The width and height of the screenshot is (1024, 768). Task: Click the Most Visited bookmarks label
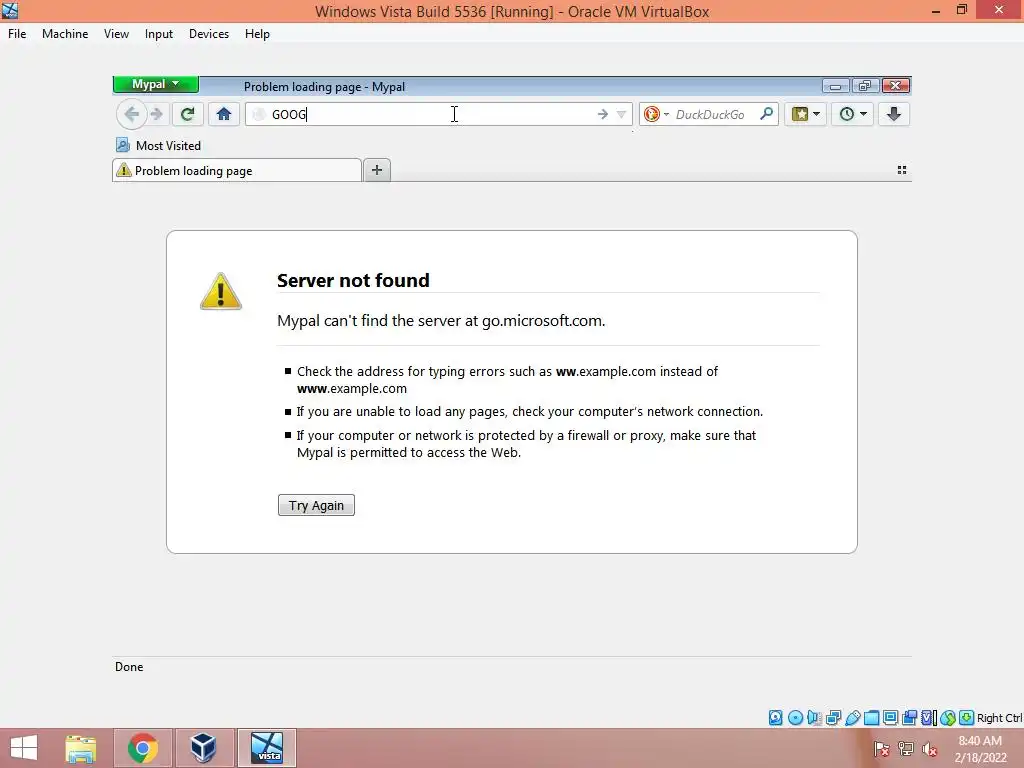pos(168,146)
